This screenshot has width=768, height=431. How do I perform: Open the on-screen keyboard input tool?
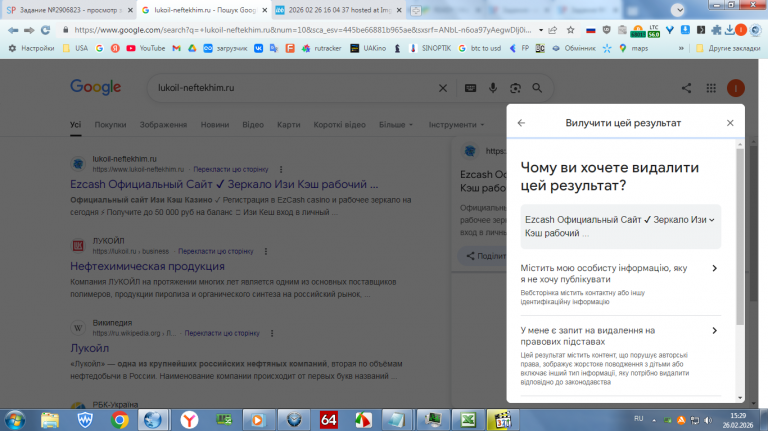point(470,88)
